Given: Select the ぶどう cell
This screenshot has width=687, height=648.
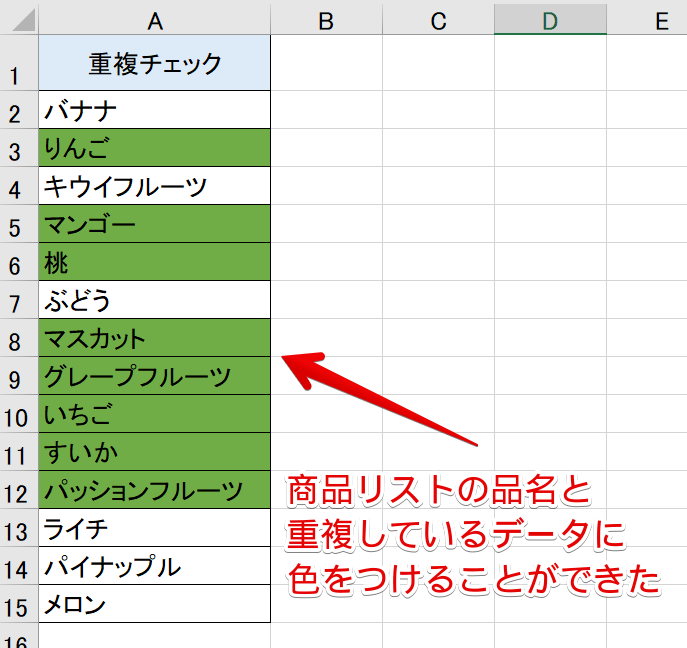Looking at the screenshot, I should pos(155,300).
